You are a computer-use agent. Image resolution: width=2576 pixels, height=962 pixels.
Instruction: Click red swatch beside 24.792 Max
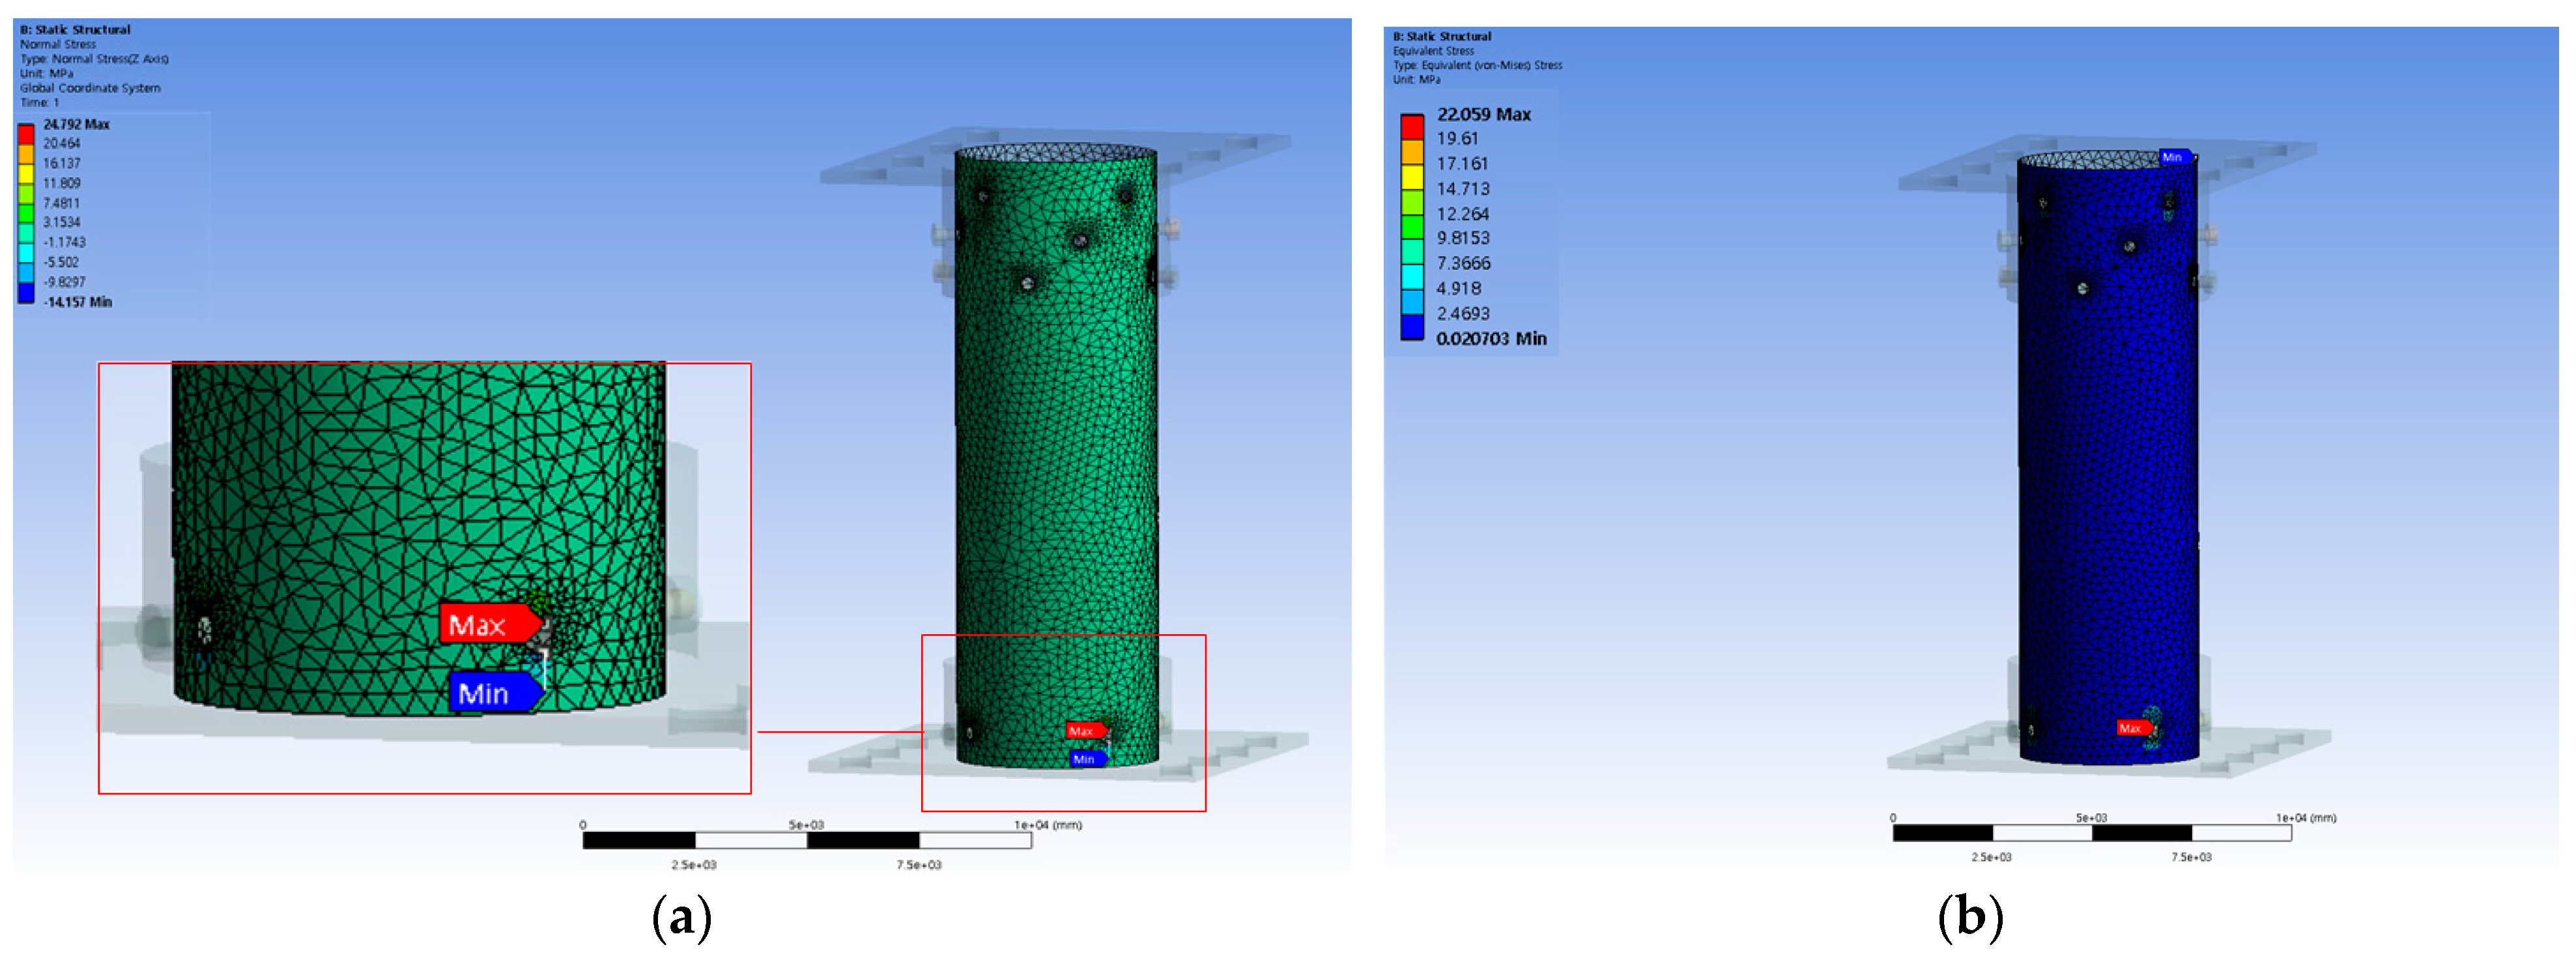[26, 134]
